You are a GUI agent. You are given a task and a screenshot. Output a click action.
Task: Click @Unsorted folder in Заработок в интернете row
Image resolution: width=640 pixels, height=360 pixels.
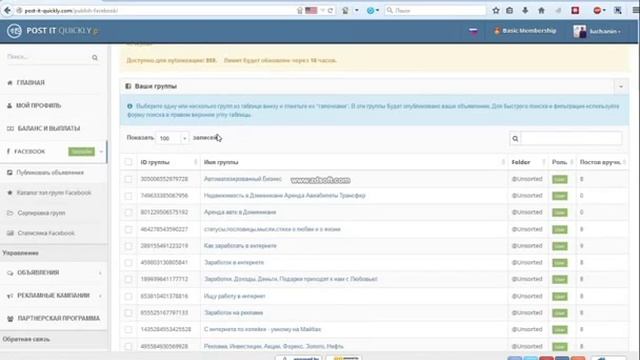(527, 262)
